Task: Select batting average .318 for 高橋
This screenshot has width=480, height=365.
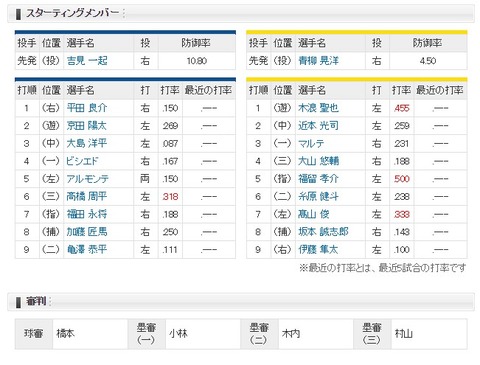Action: click(170, 196)
